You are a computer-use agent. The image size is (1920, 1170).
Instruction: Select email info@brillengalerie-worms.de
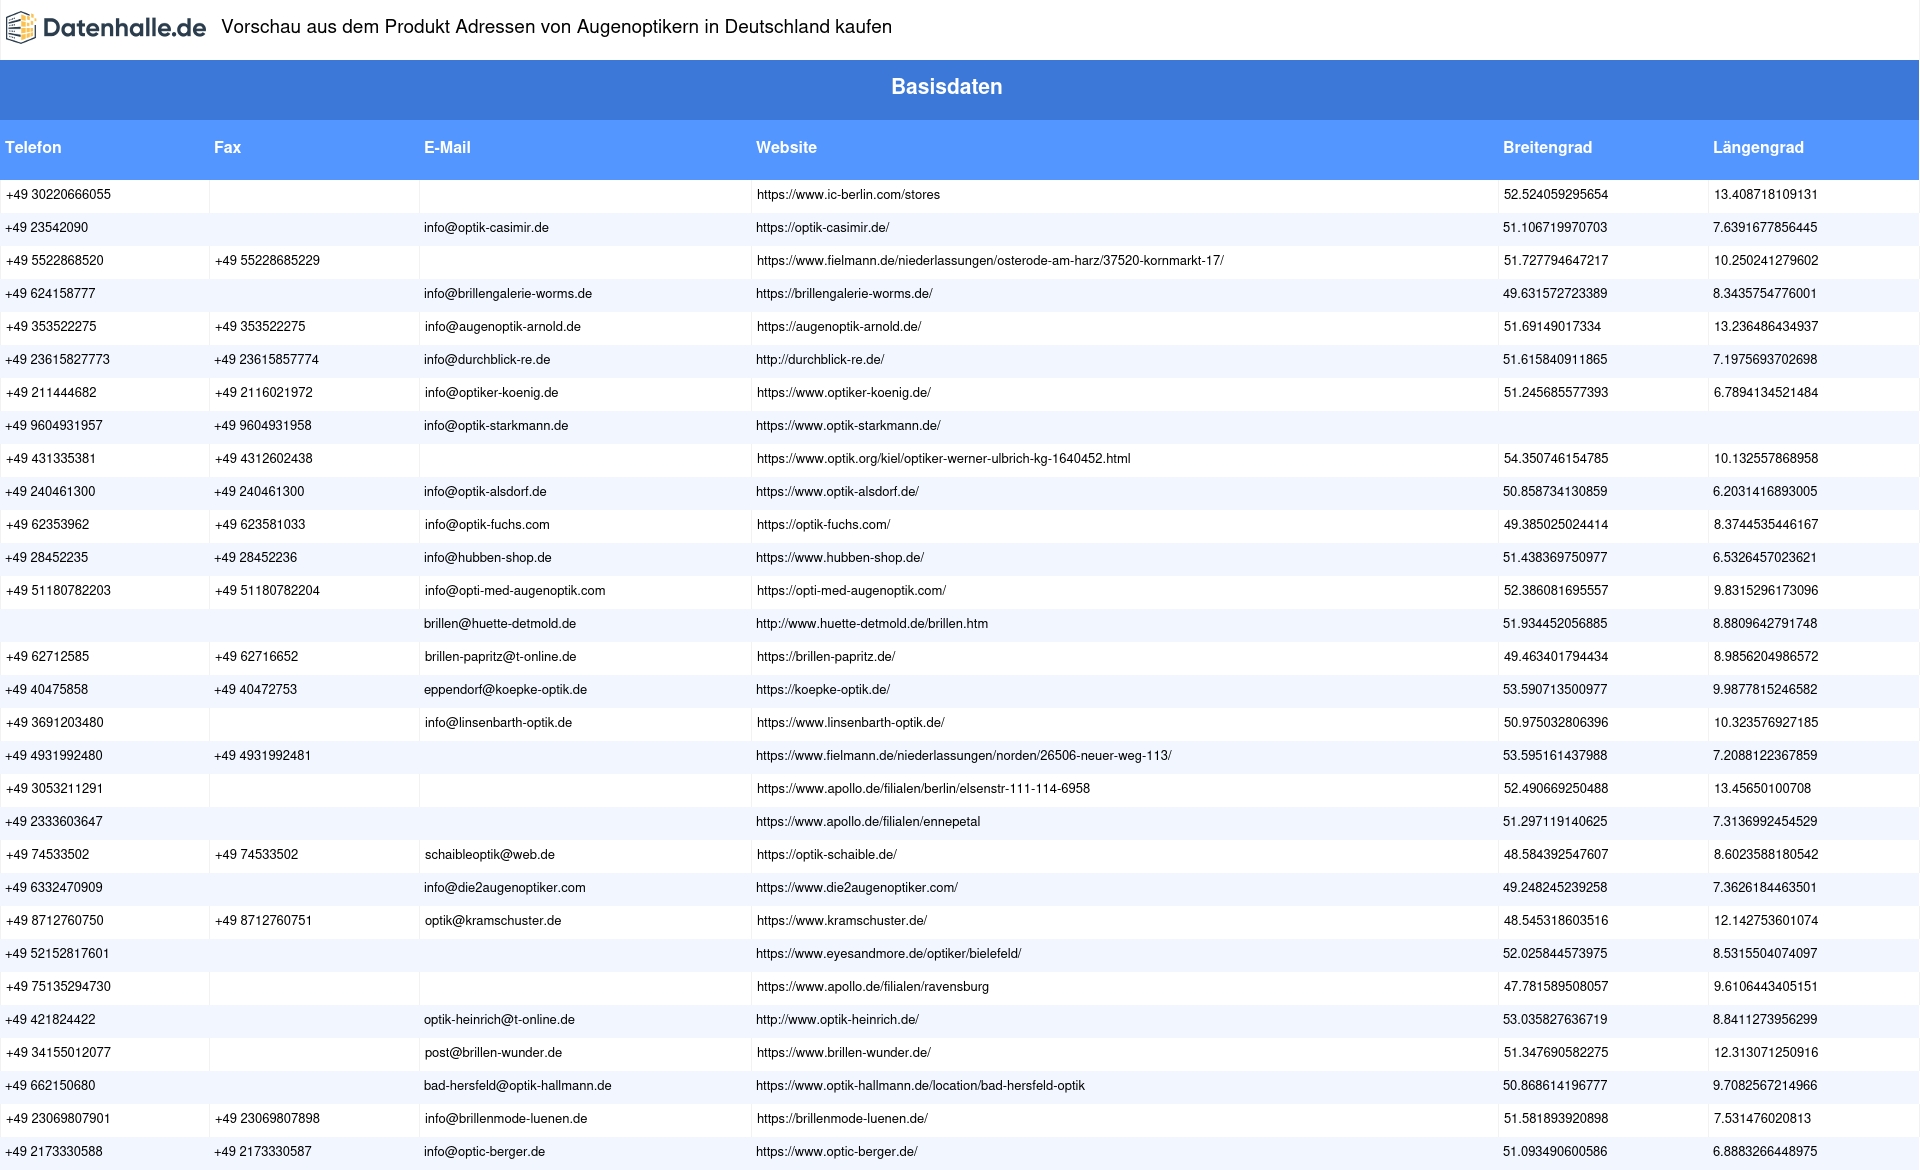click(x=508, y=294)
